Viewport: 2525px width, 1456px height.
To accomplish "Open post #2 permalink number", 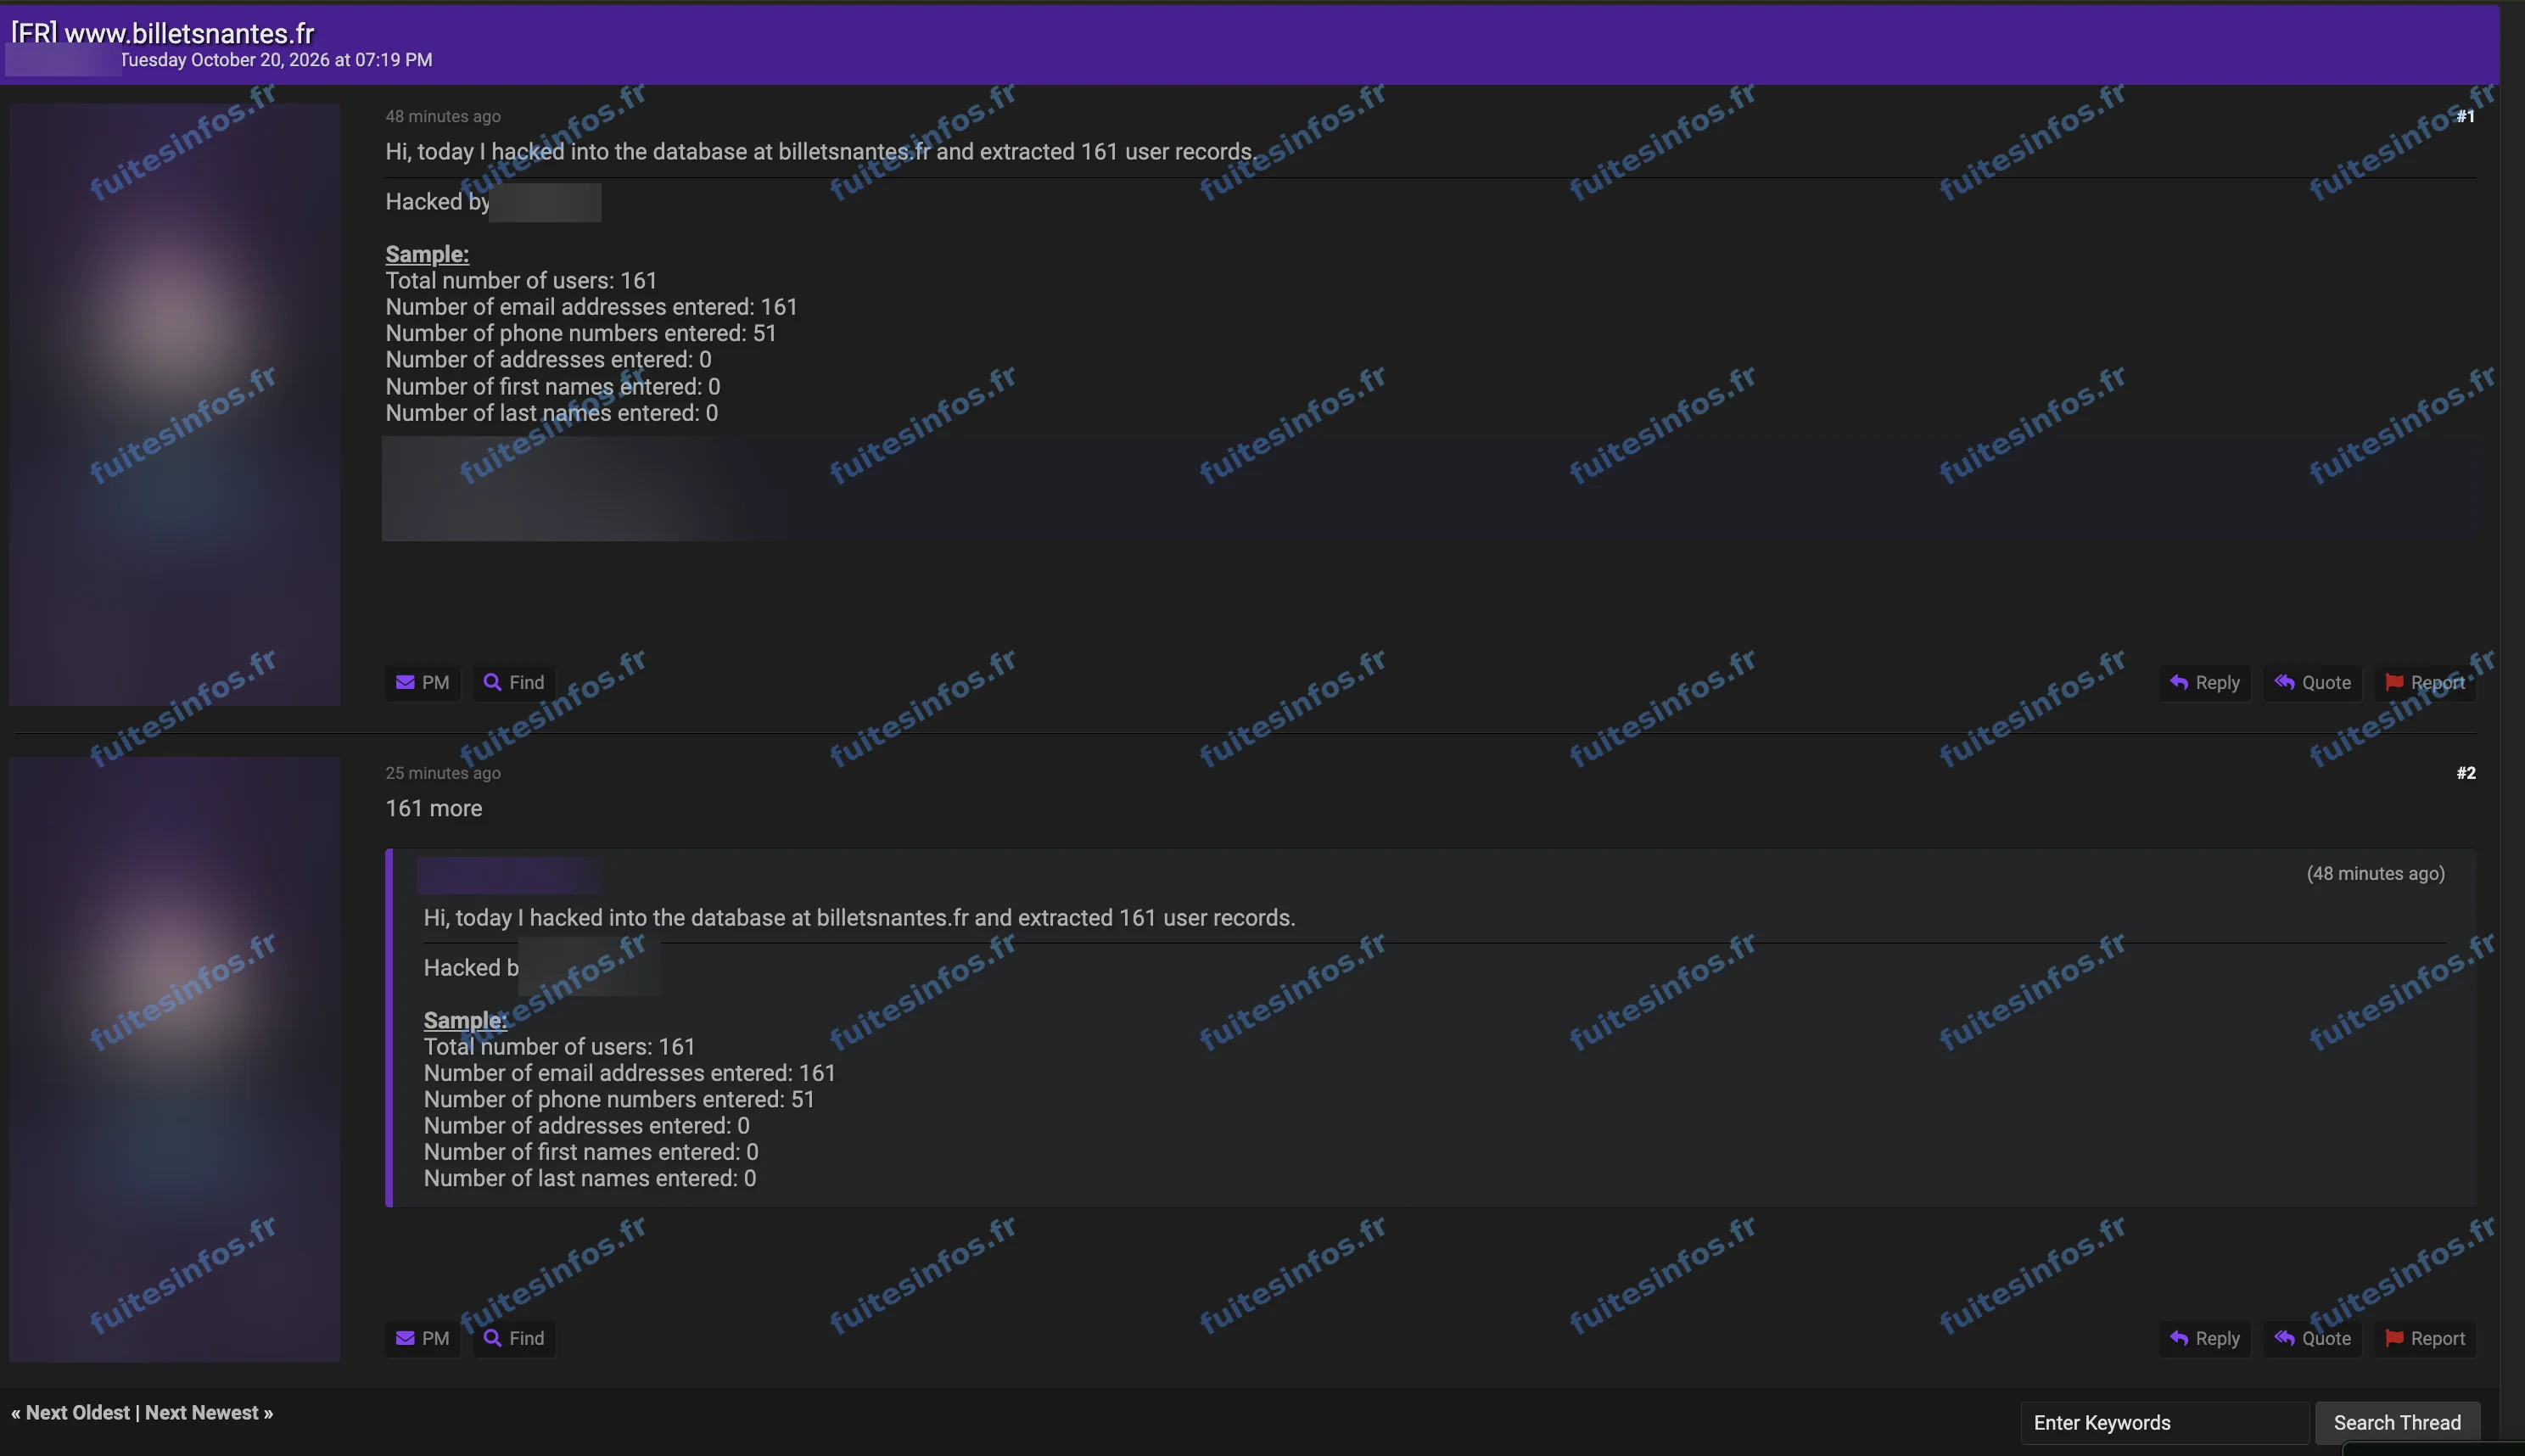I will [x=2466, y=773].
